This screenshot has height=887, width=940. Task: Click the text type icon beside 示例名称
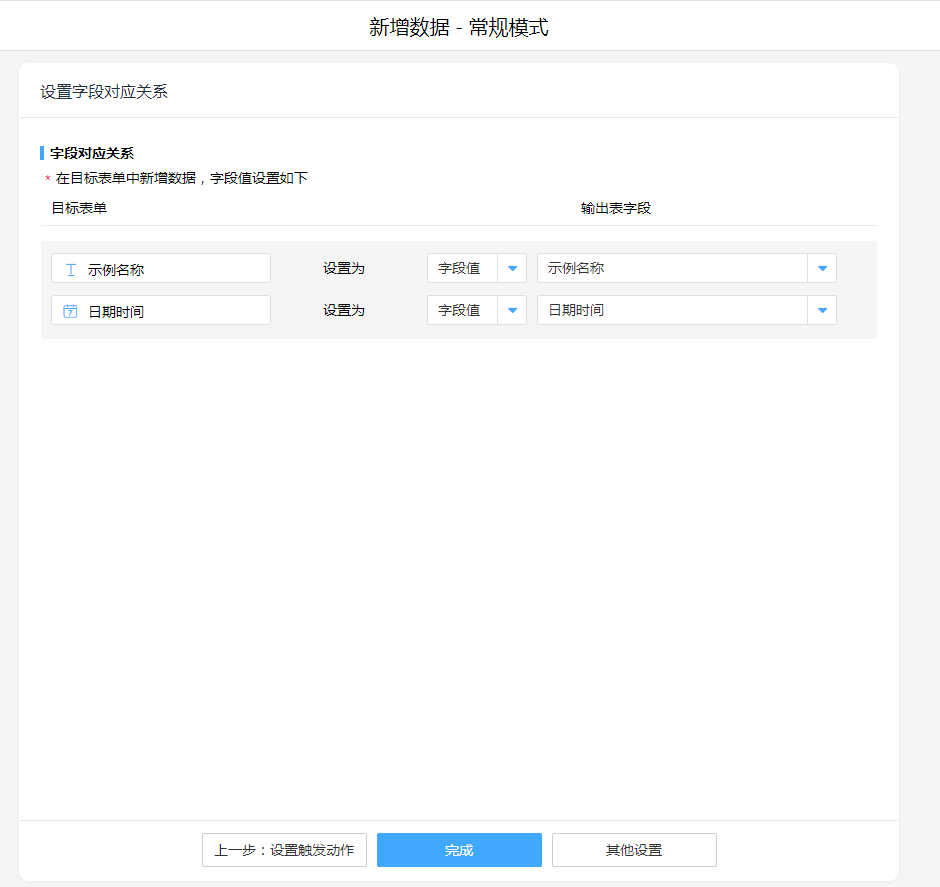pos(70,269)
